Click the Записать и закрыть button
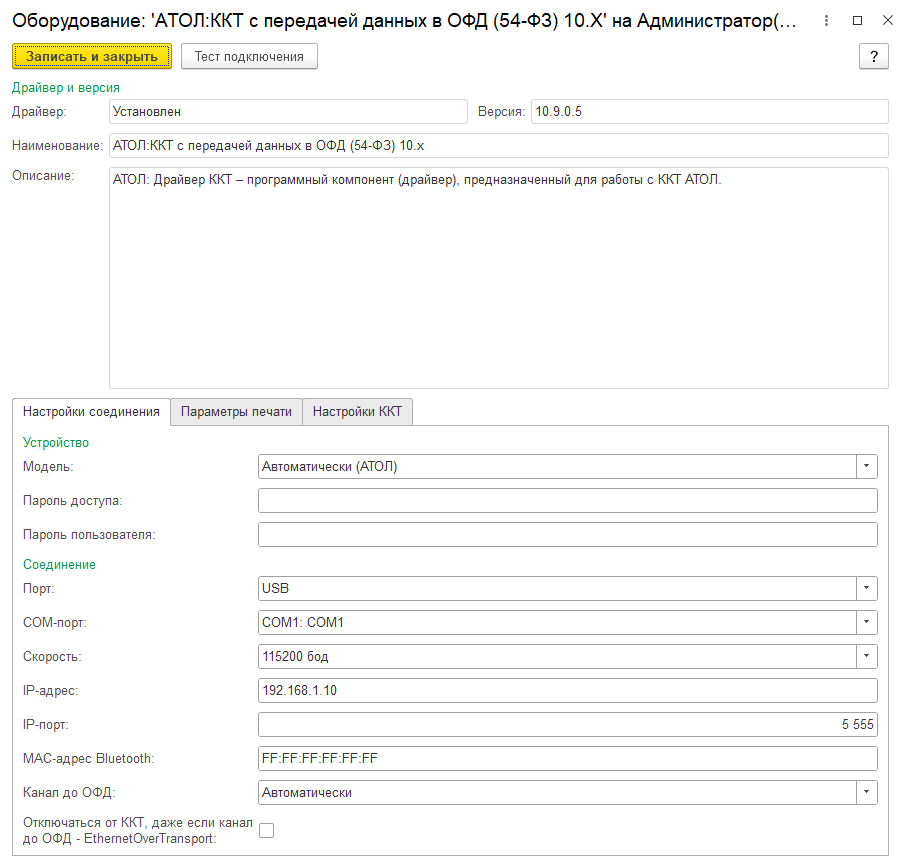This screenshot has width=908, height=859. point(91,56)
